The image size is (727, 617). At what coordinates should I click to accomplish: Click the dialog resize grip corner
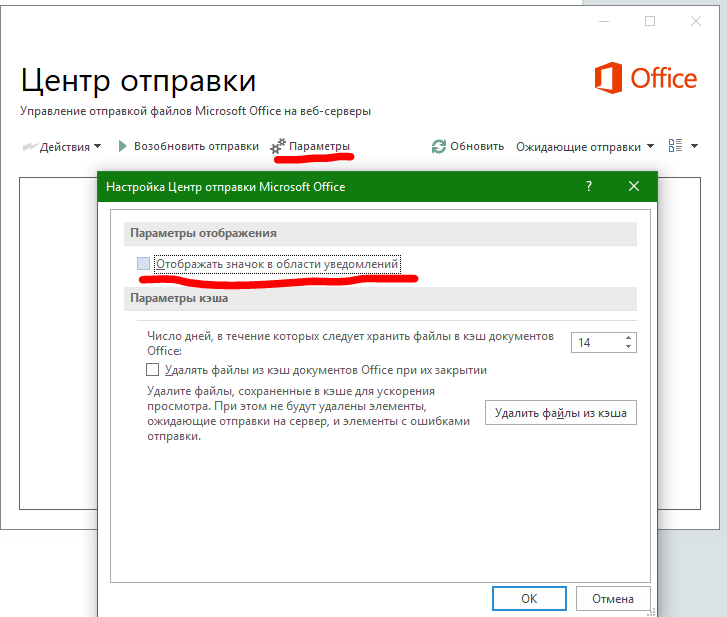coord(651,612)
